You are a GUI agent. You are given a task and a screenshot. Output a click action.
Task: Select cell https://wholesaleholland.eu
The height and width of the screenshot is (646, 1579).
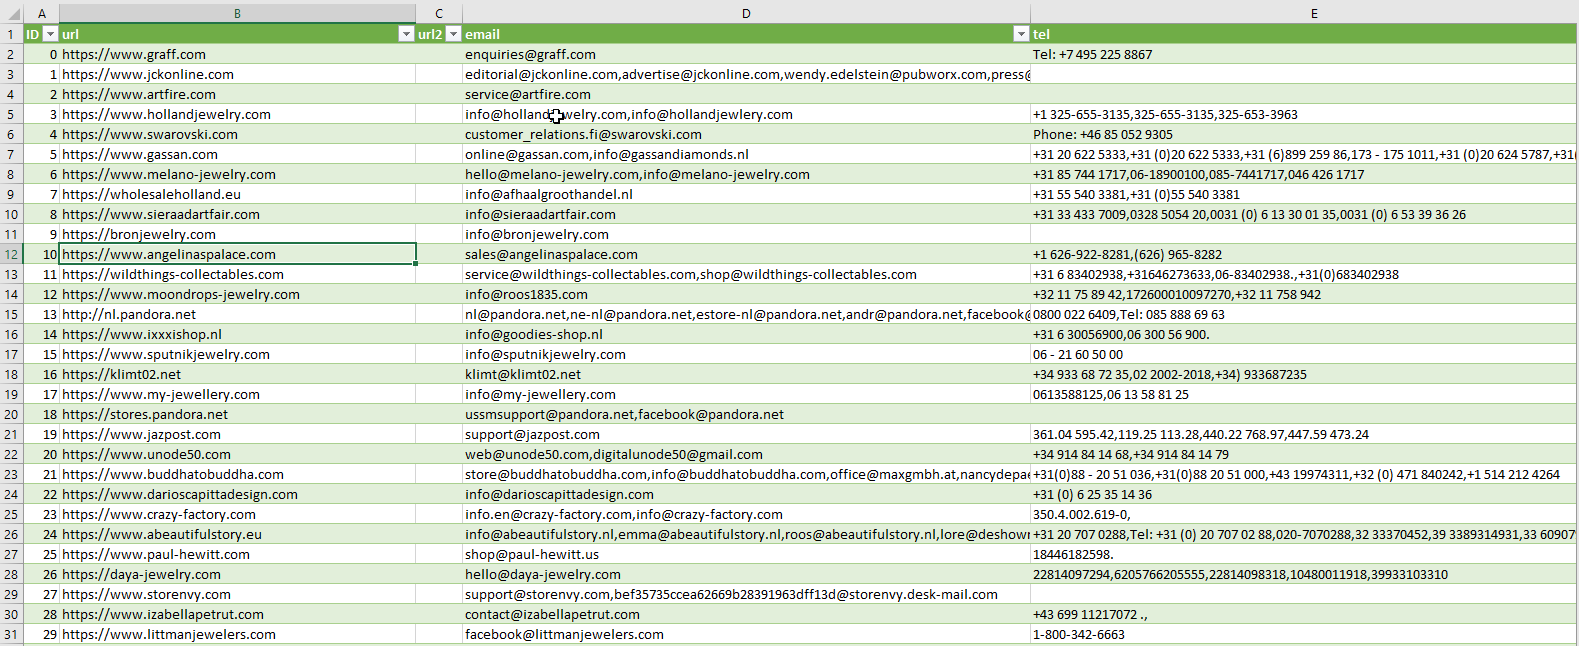click(x=237, y=194)
